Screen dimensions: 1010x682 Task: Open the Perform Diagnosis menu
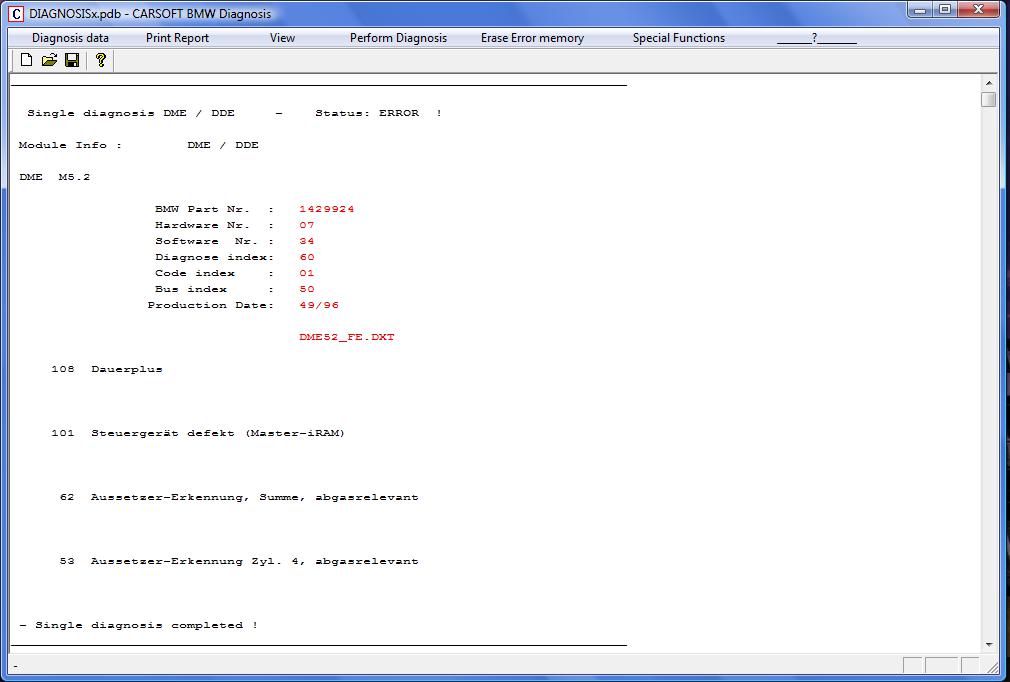tap(398, 38)
